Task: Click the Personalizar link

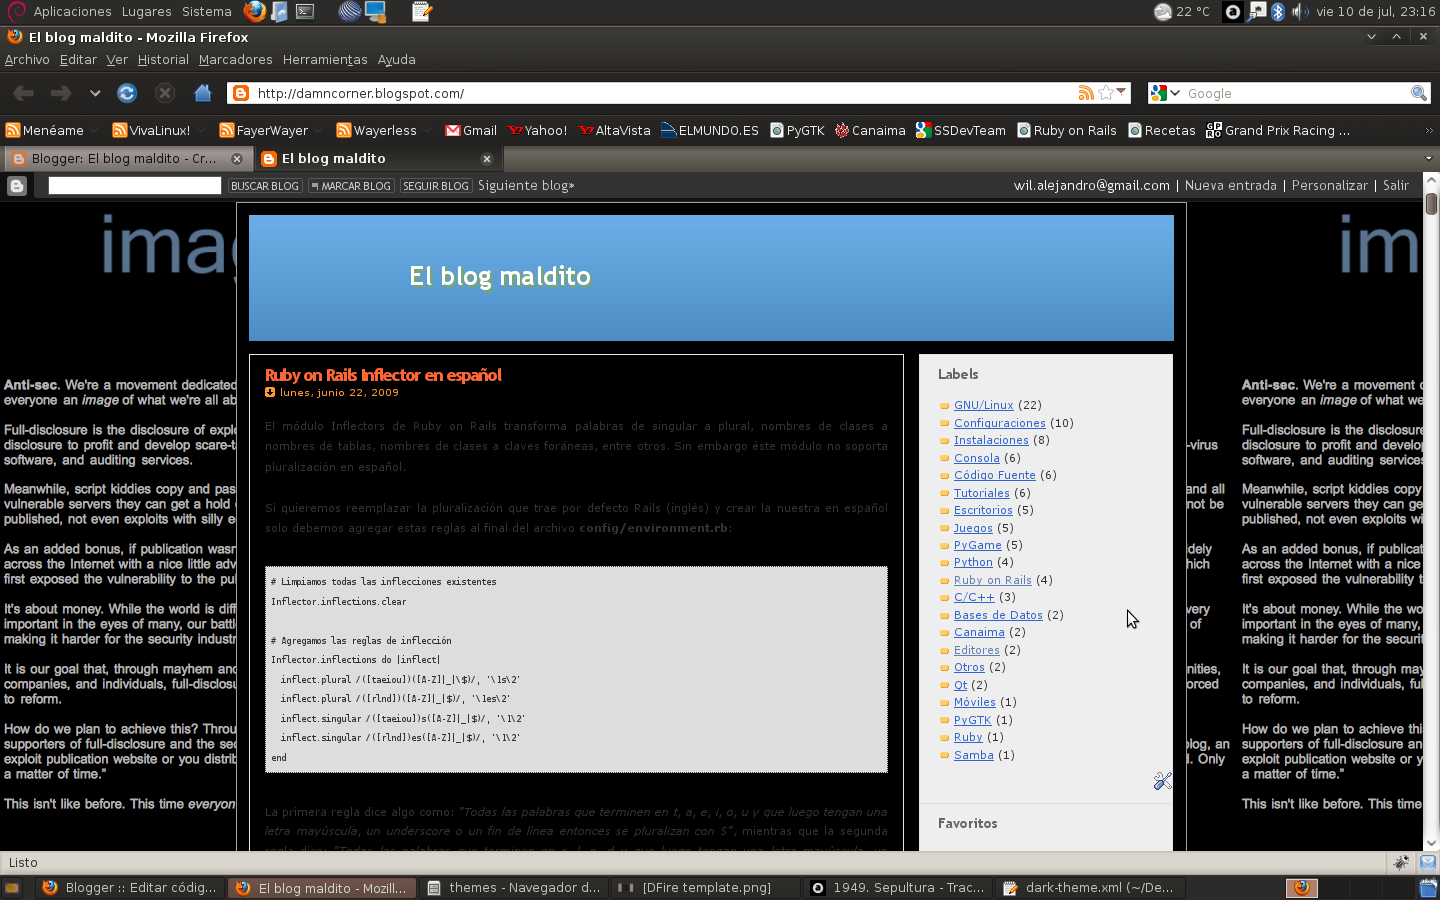Action: [1329, 185]
